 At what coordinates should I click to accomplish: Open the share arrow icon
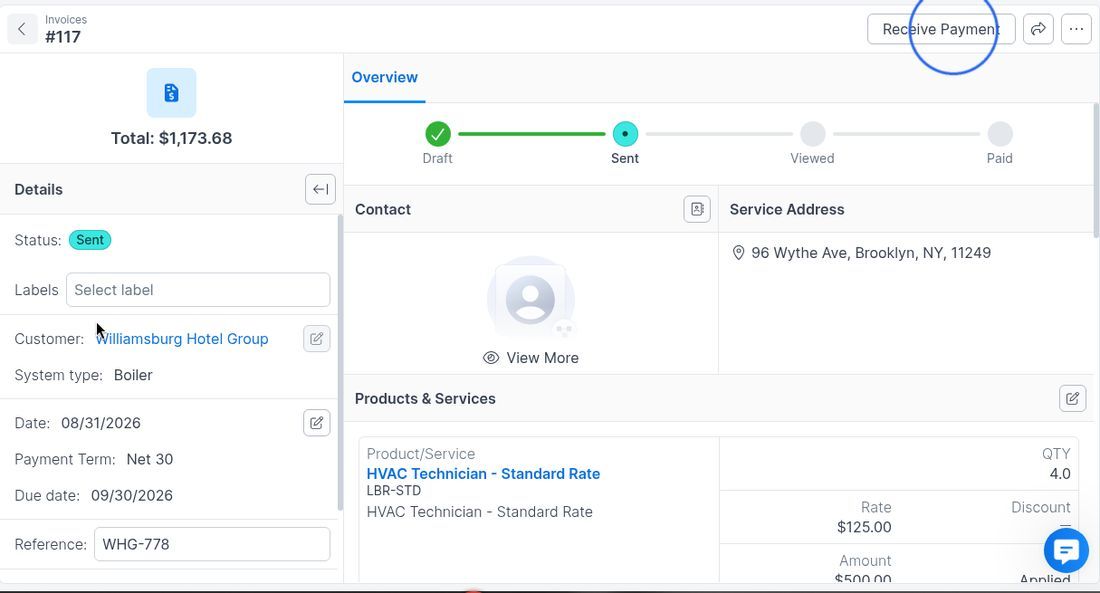point(1038,29)
